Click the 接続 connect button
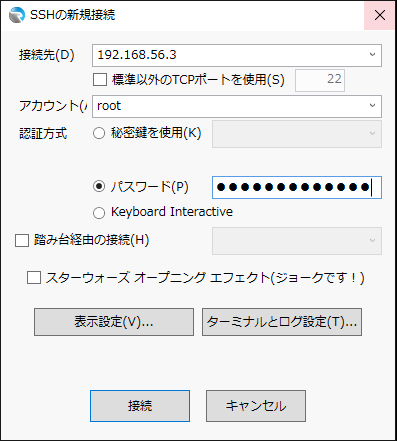Viewport: 397px width, 441px height. 140,406
